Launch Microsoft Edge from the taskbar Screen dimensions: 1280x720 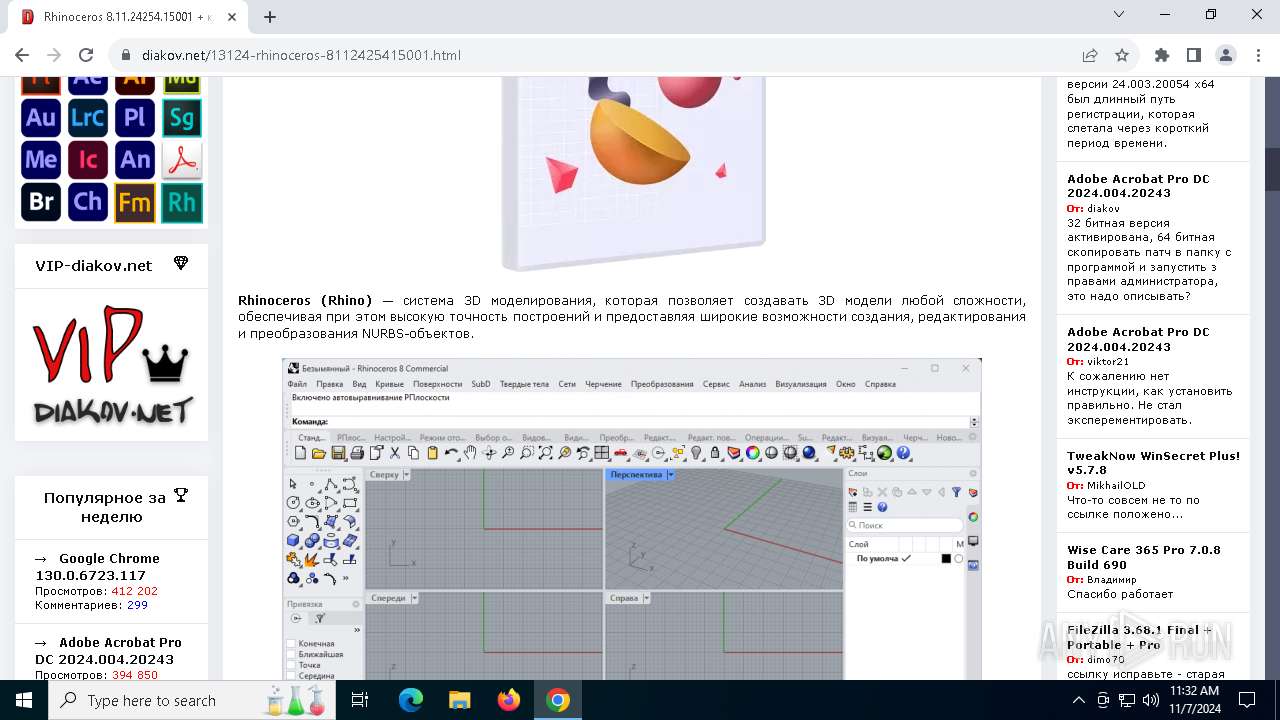tap(411, 700)
